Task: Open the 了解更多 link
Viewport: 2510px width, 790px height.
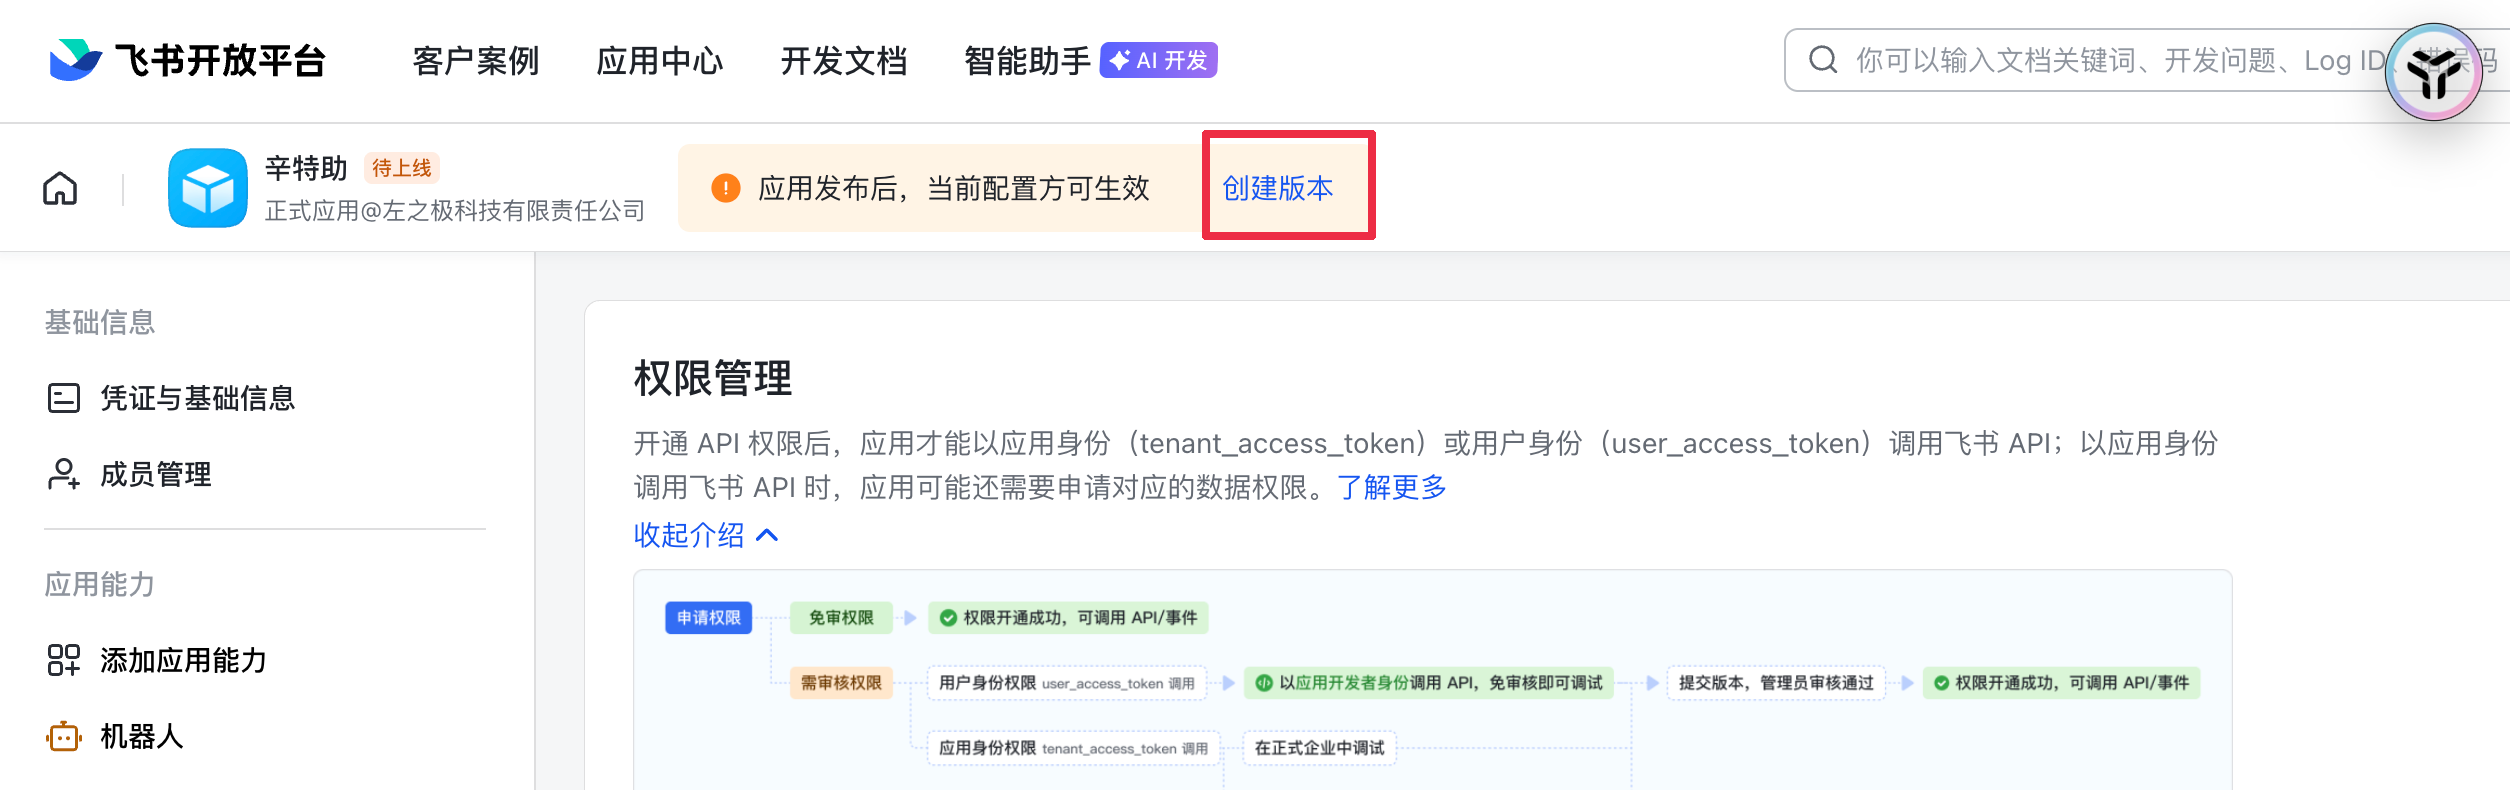Action: [x=1391, y=487]
